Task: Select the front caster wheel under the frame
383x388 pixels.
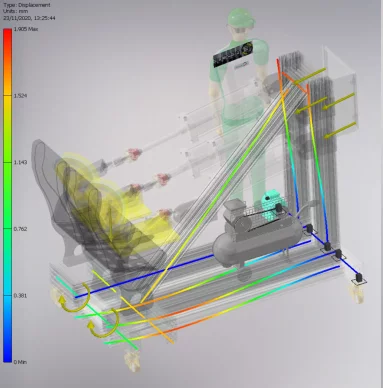Action: [x=132, y=361]
